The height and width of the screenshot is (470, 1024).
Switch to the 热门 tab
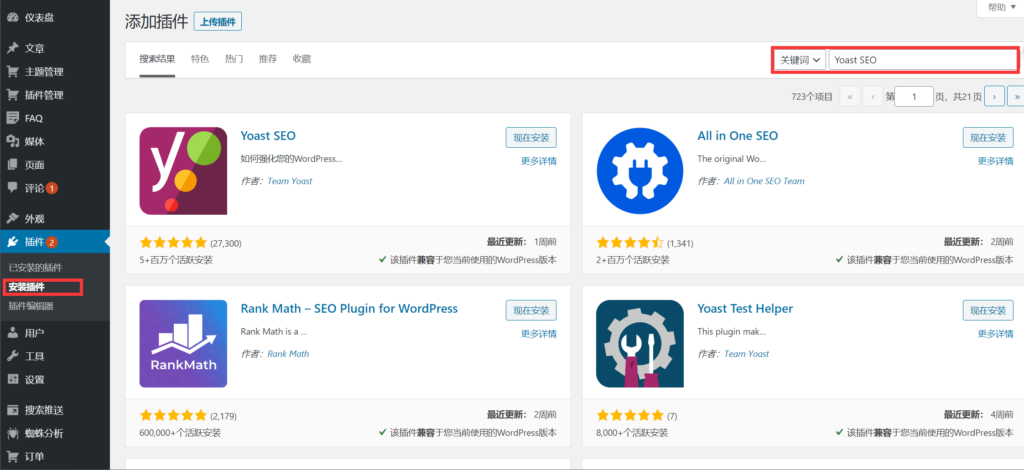(x=234, y=59)
